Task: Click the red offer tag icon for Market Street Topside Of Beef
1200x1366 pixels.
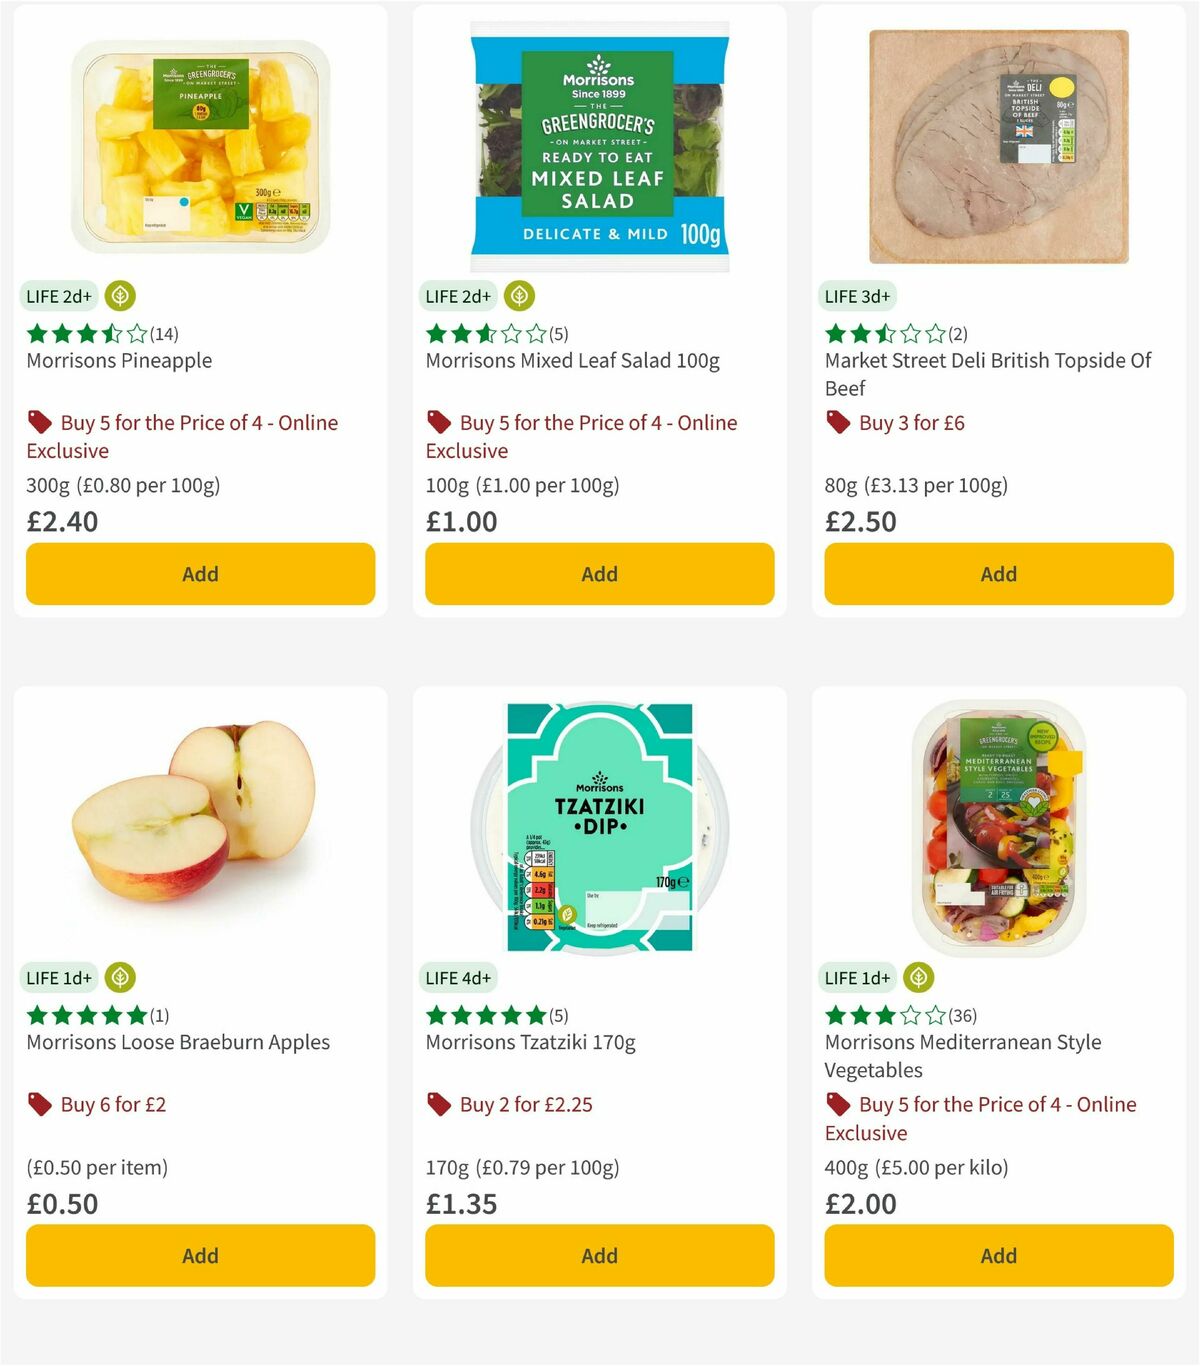Action: (836, 422)
